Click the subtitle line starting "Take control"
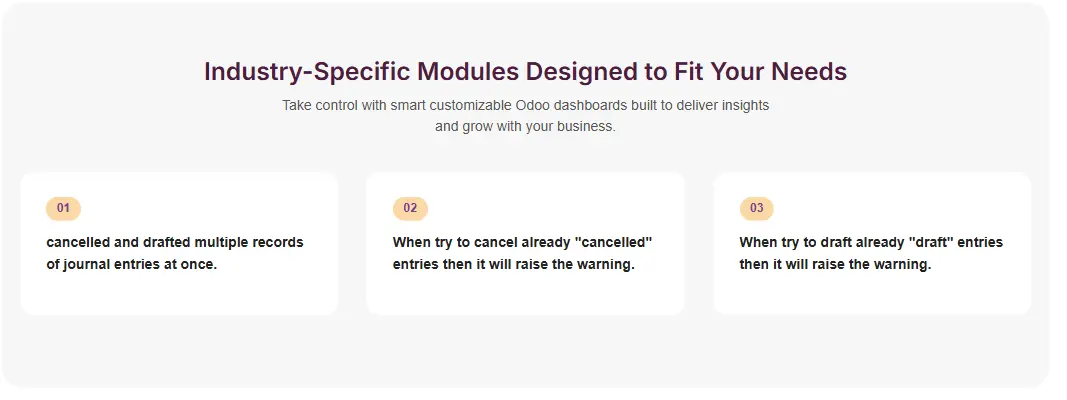 [x=525, y=105]
